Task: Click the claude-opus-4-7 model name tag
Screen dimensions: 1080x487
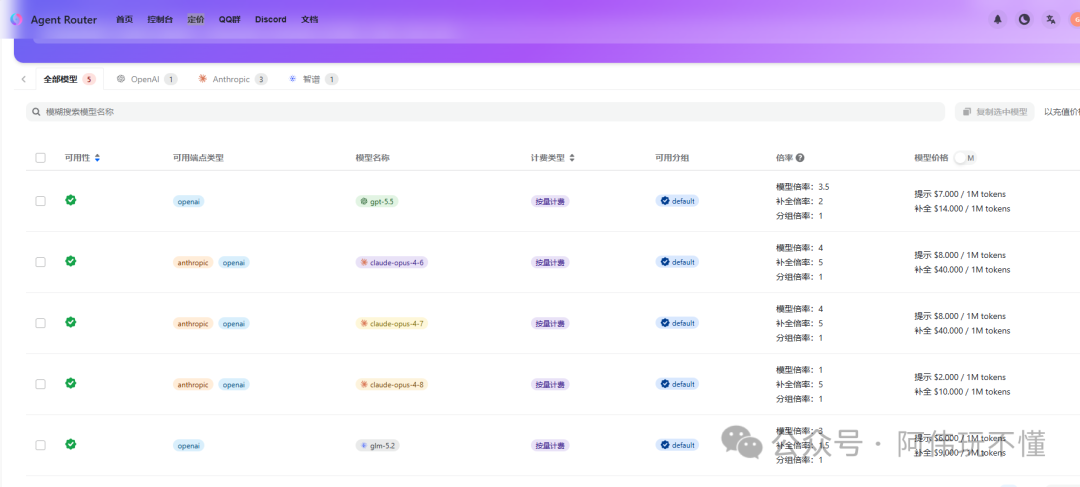Action: pyautogui.click(x=392, y=323)
